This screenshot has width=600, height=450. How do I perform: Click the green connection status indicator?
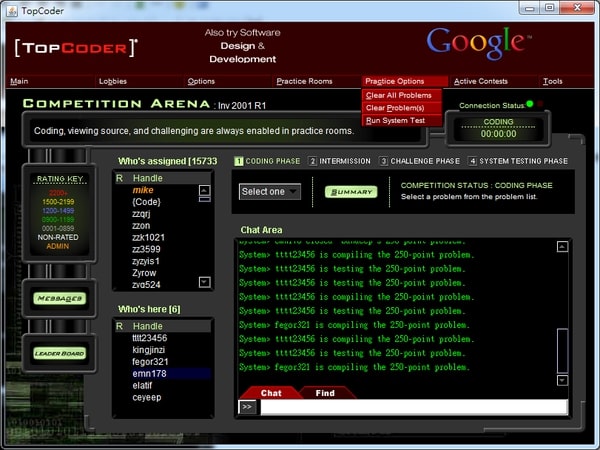click(x=530, y=104)
